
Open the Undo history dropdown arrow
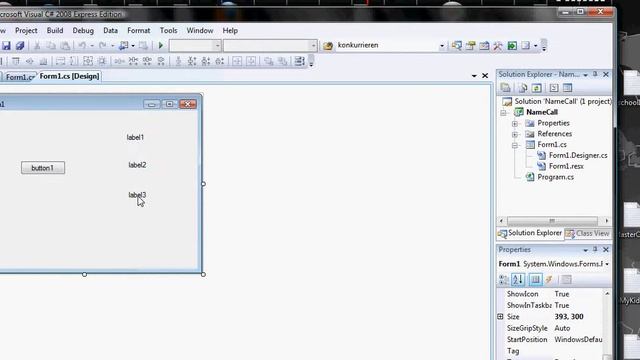(92, 46)
